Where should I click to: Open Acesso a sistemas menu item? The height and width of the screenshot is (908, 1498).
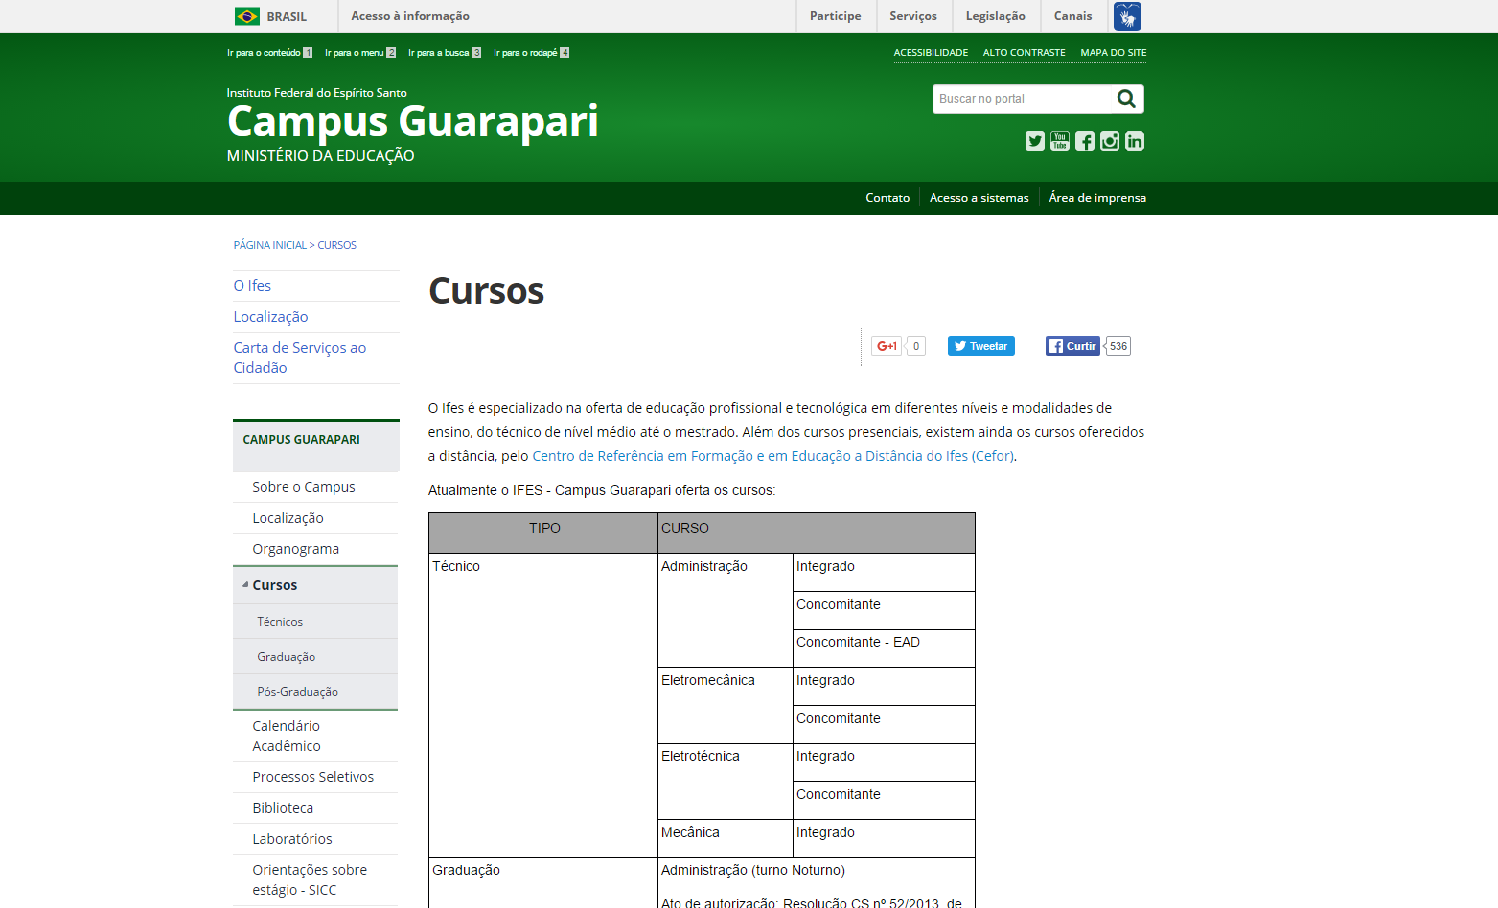[x=979, y=198]
